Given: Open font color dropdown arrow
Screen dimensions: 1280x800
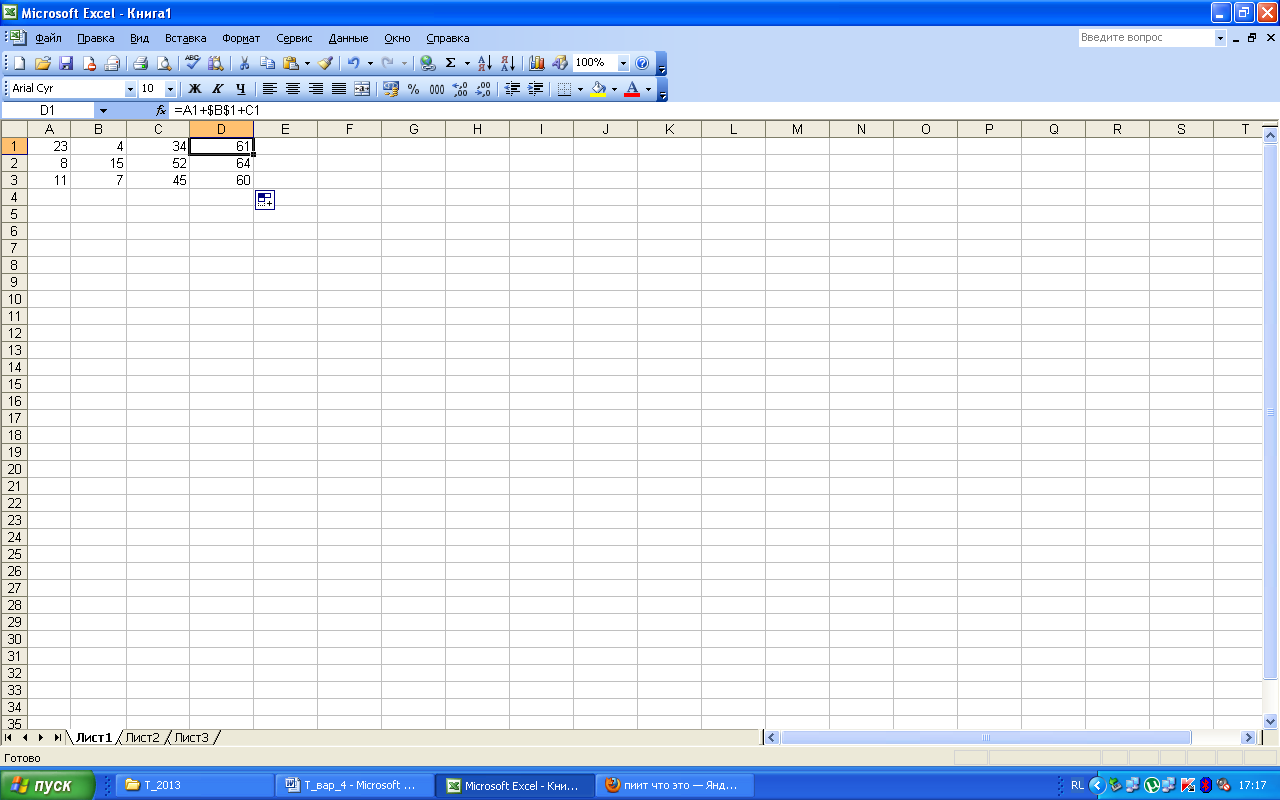Looking at the screenshot, I should [x=648, y=89].
